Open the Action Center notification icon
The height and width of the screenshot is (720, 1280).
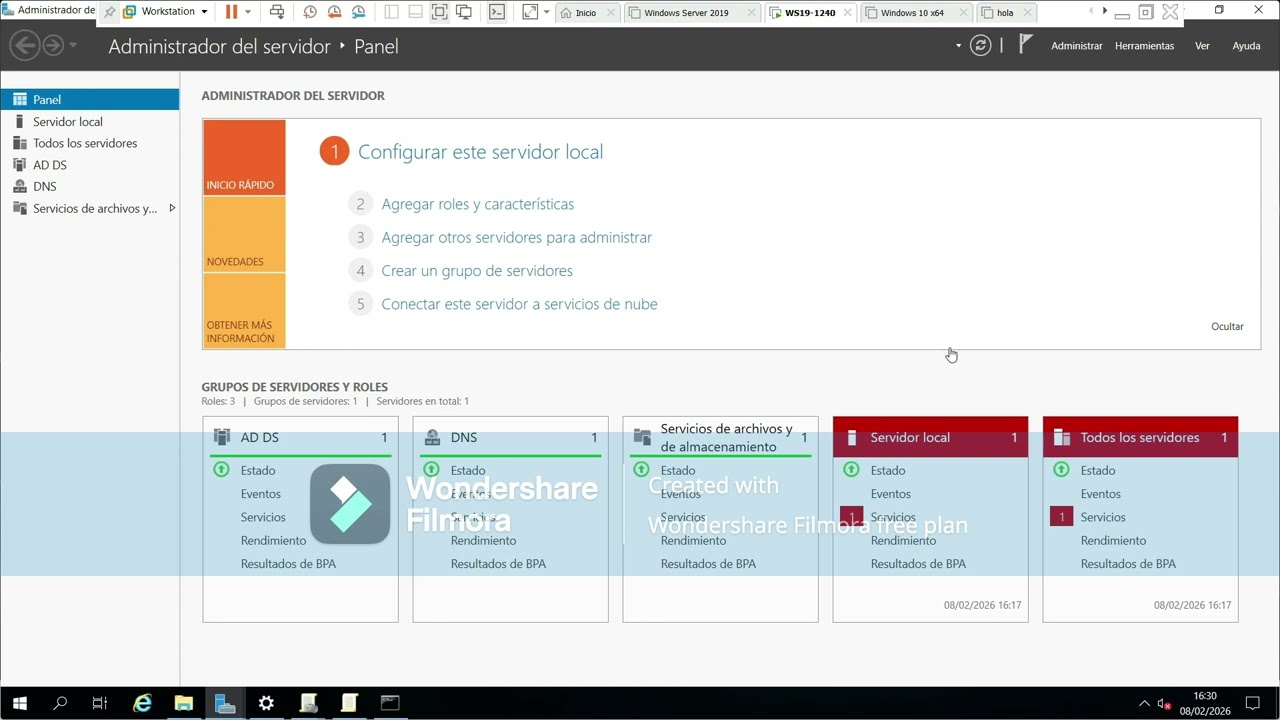tap(1252, 703)
